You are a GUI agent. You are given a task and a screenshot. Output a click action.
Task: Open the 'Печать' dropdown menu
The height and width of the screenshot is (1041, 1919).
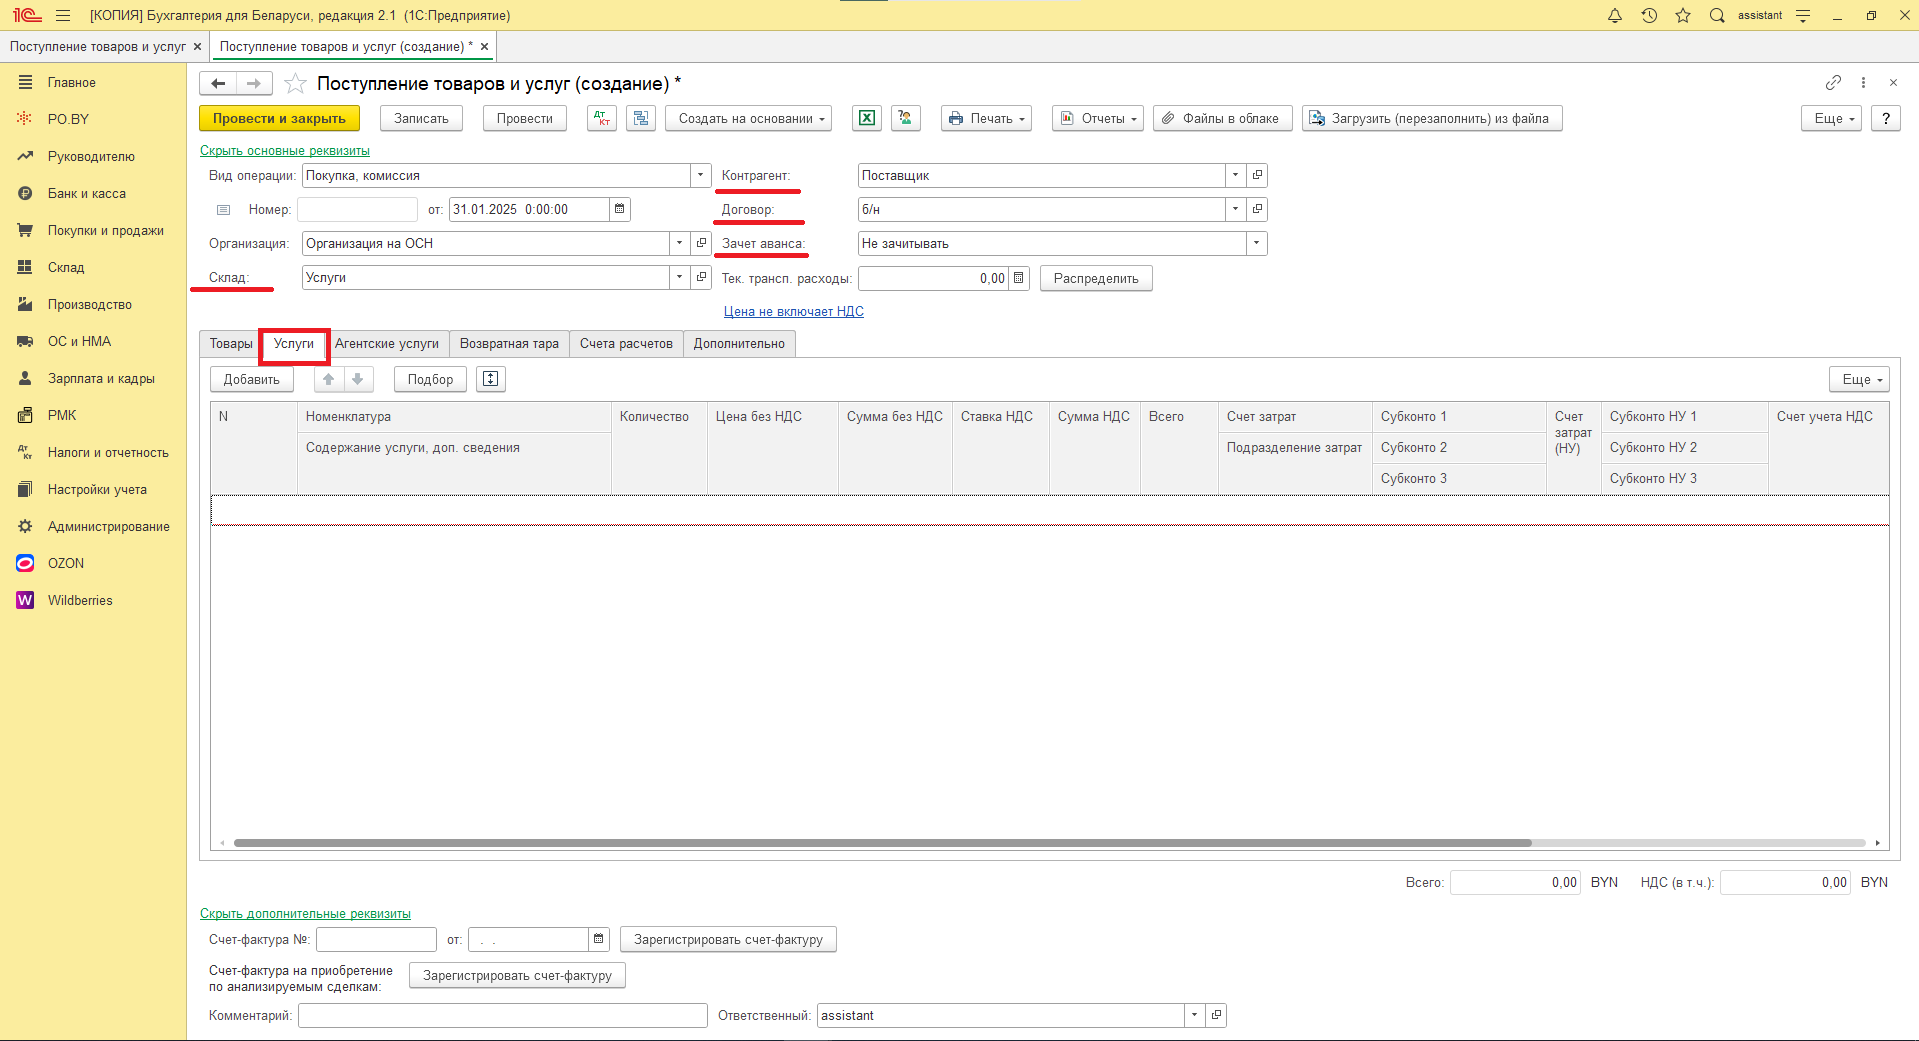(x=986, y=118)
